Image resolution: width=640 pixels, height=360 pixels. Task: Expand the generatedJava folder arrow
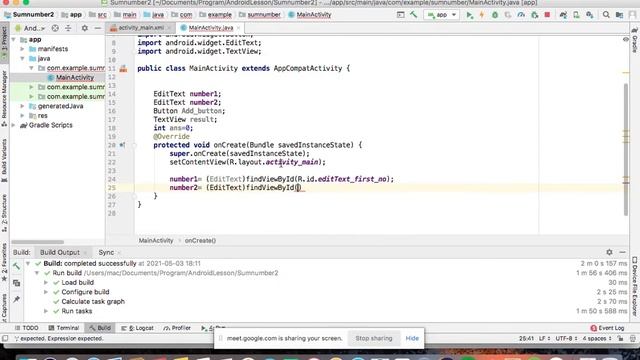tap(22, 106)
